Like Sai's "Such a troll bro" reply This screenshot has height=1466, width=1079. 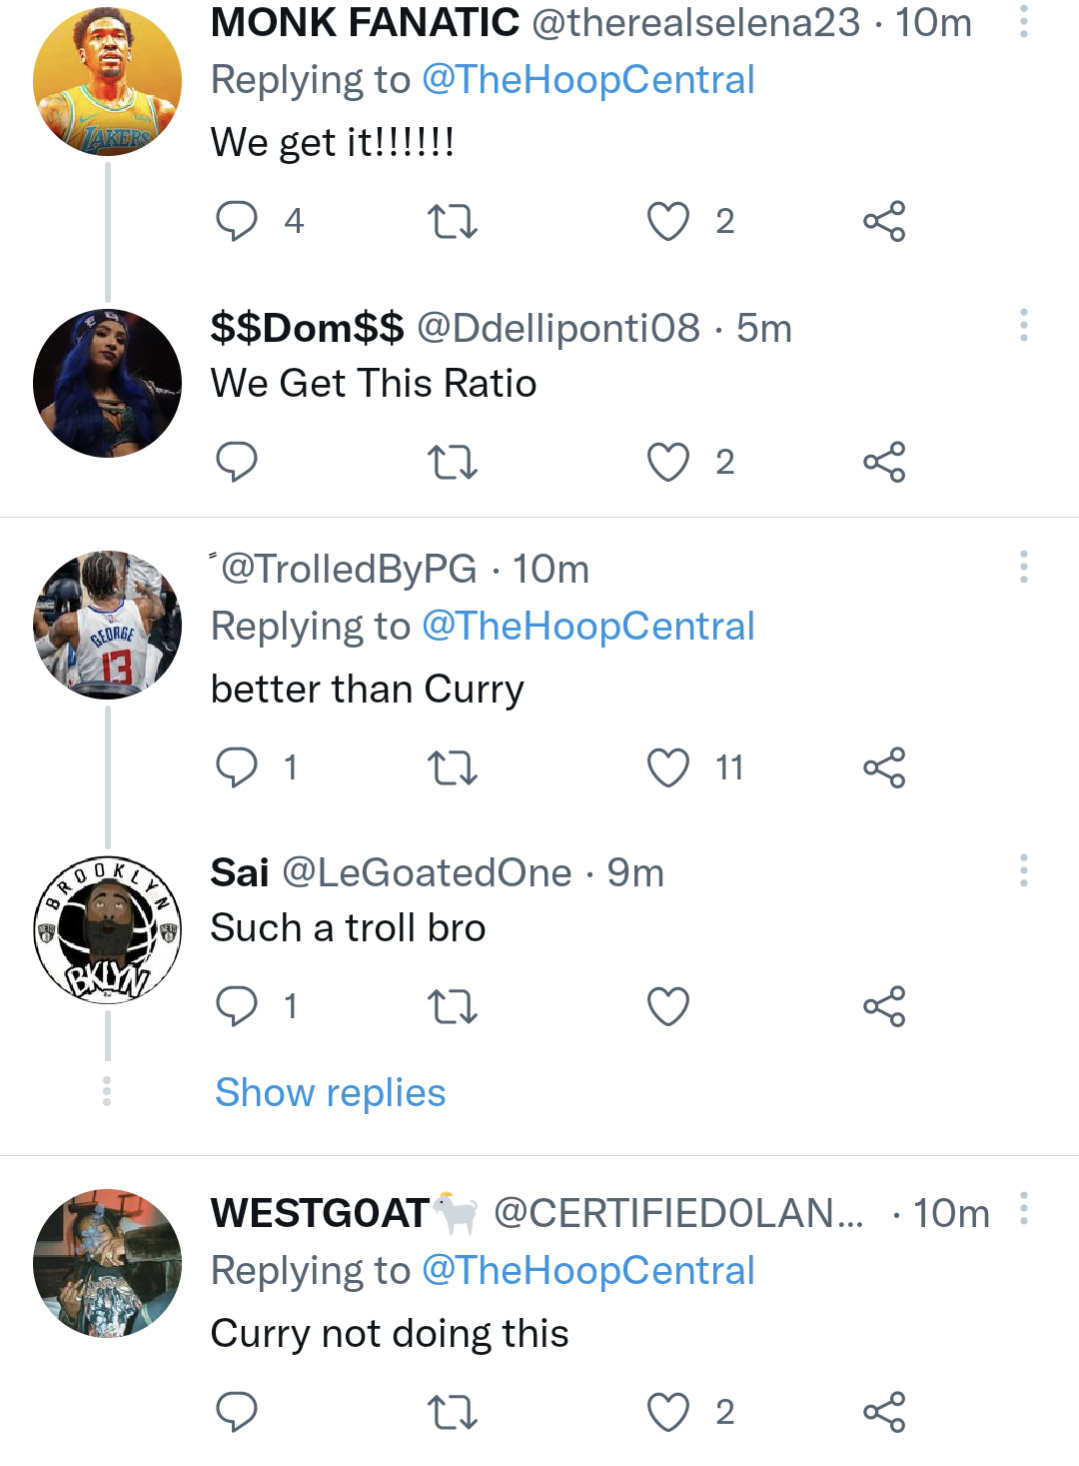tap(666, 1007)
